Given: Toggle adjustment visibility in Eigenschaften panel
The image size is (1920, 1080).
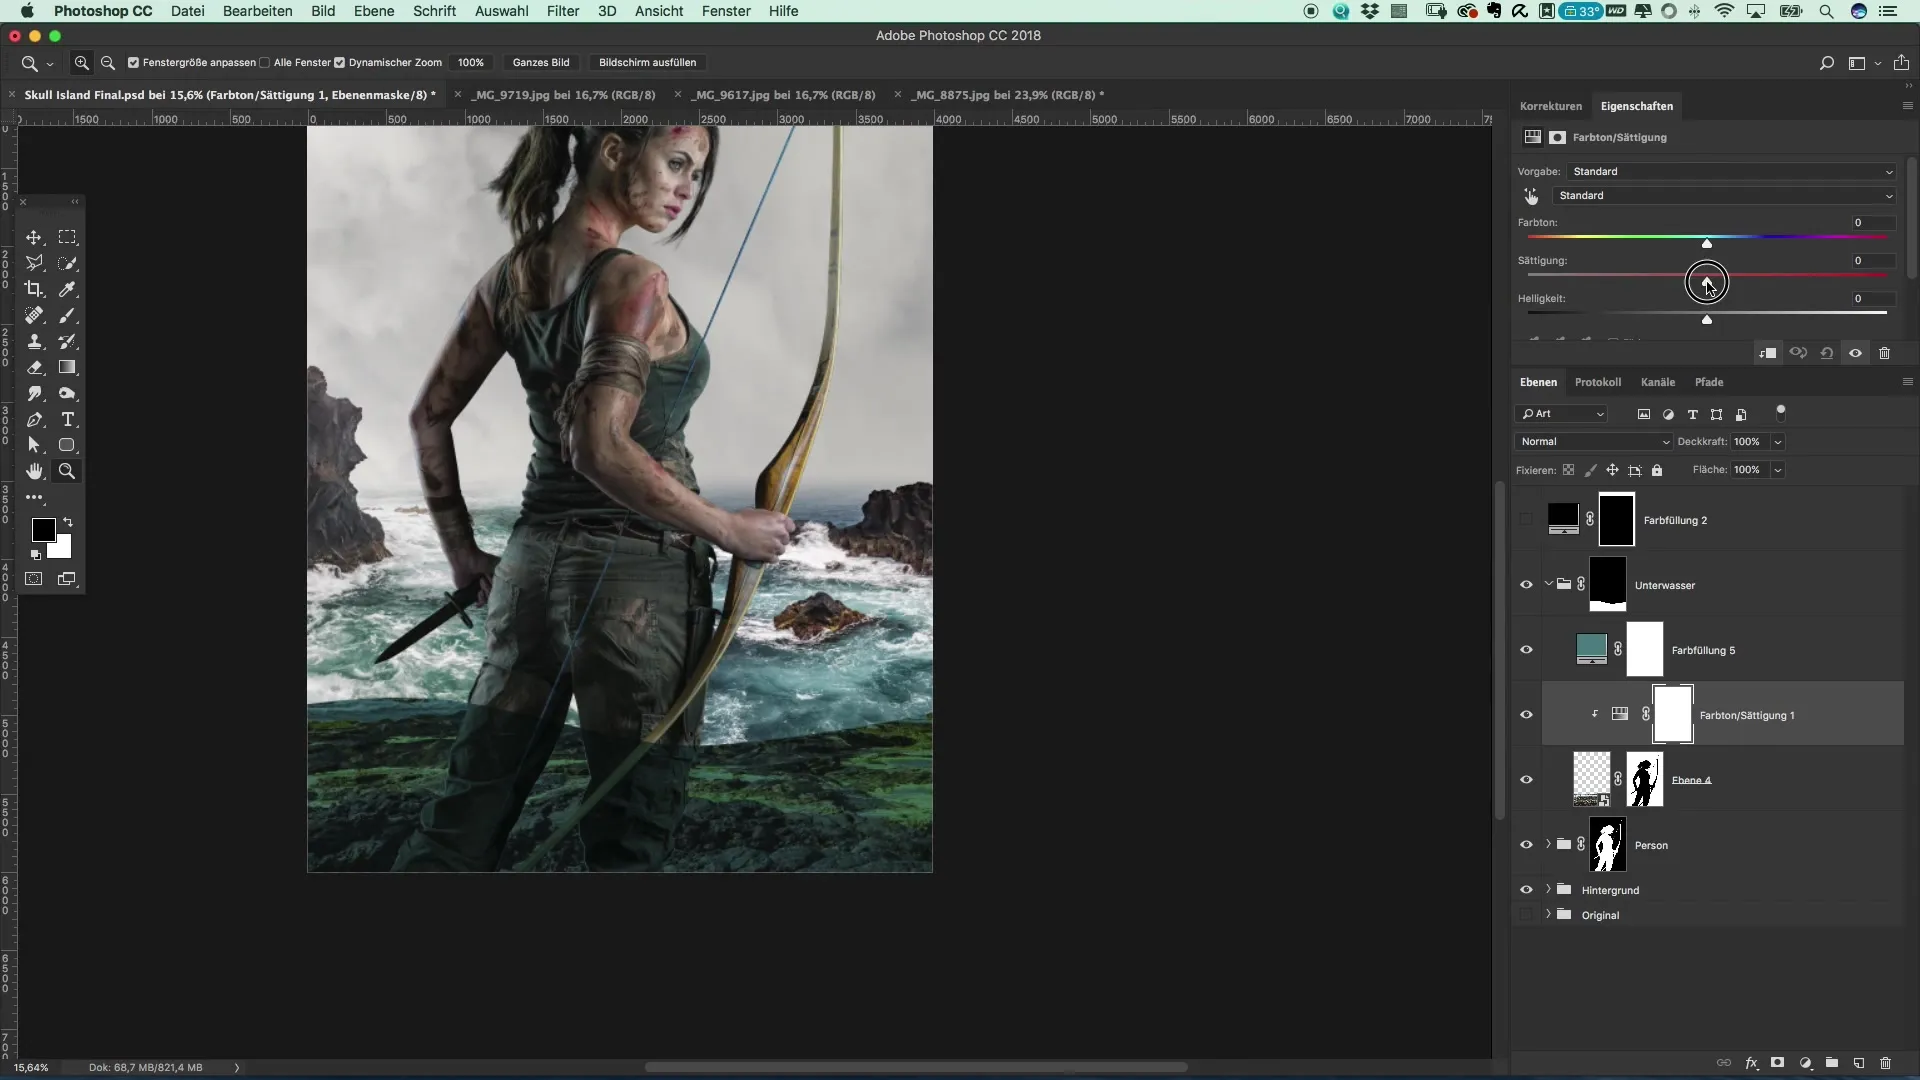Looking at the screenshot, I should click(1855, 353).
